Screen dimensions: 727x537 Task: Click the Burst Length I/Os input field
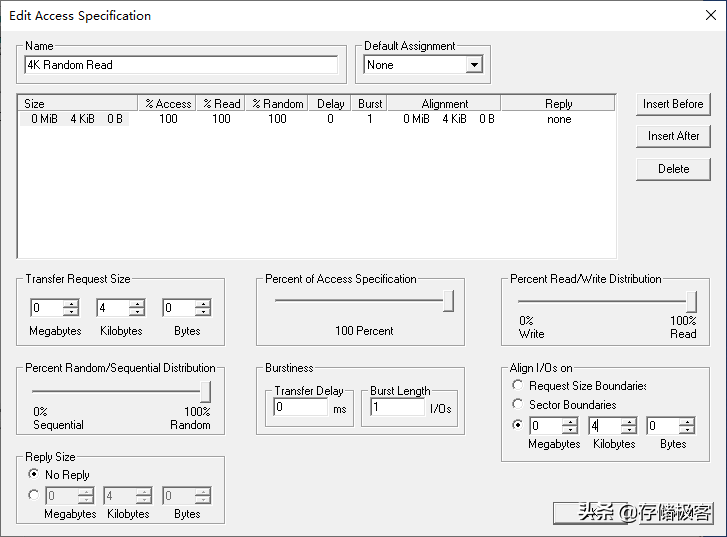click(397, 407)
